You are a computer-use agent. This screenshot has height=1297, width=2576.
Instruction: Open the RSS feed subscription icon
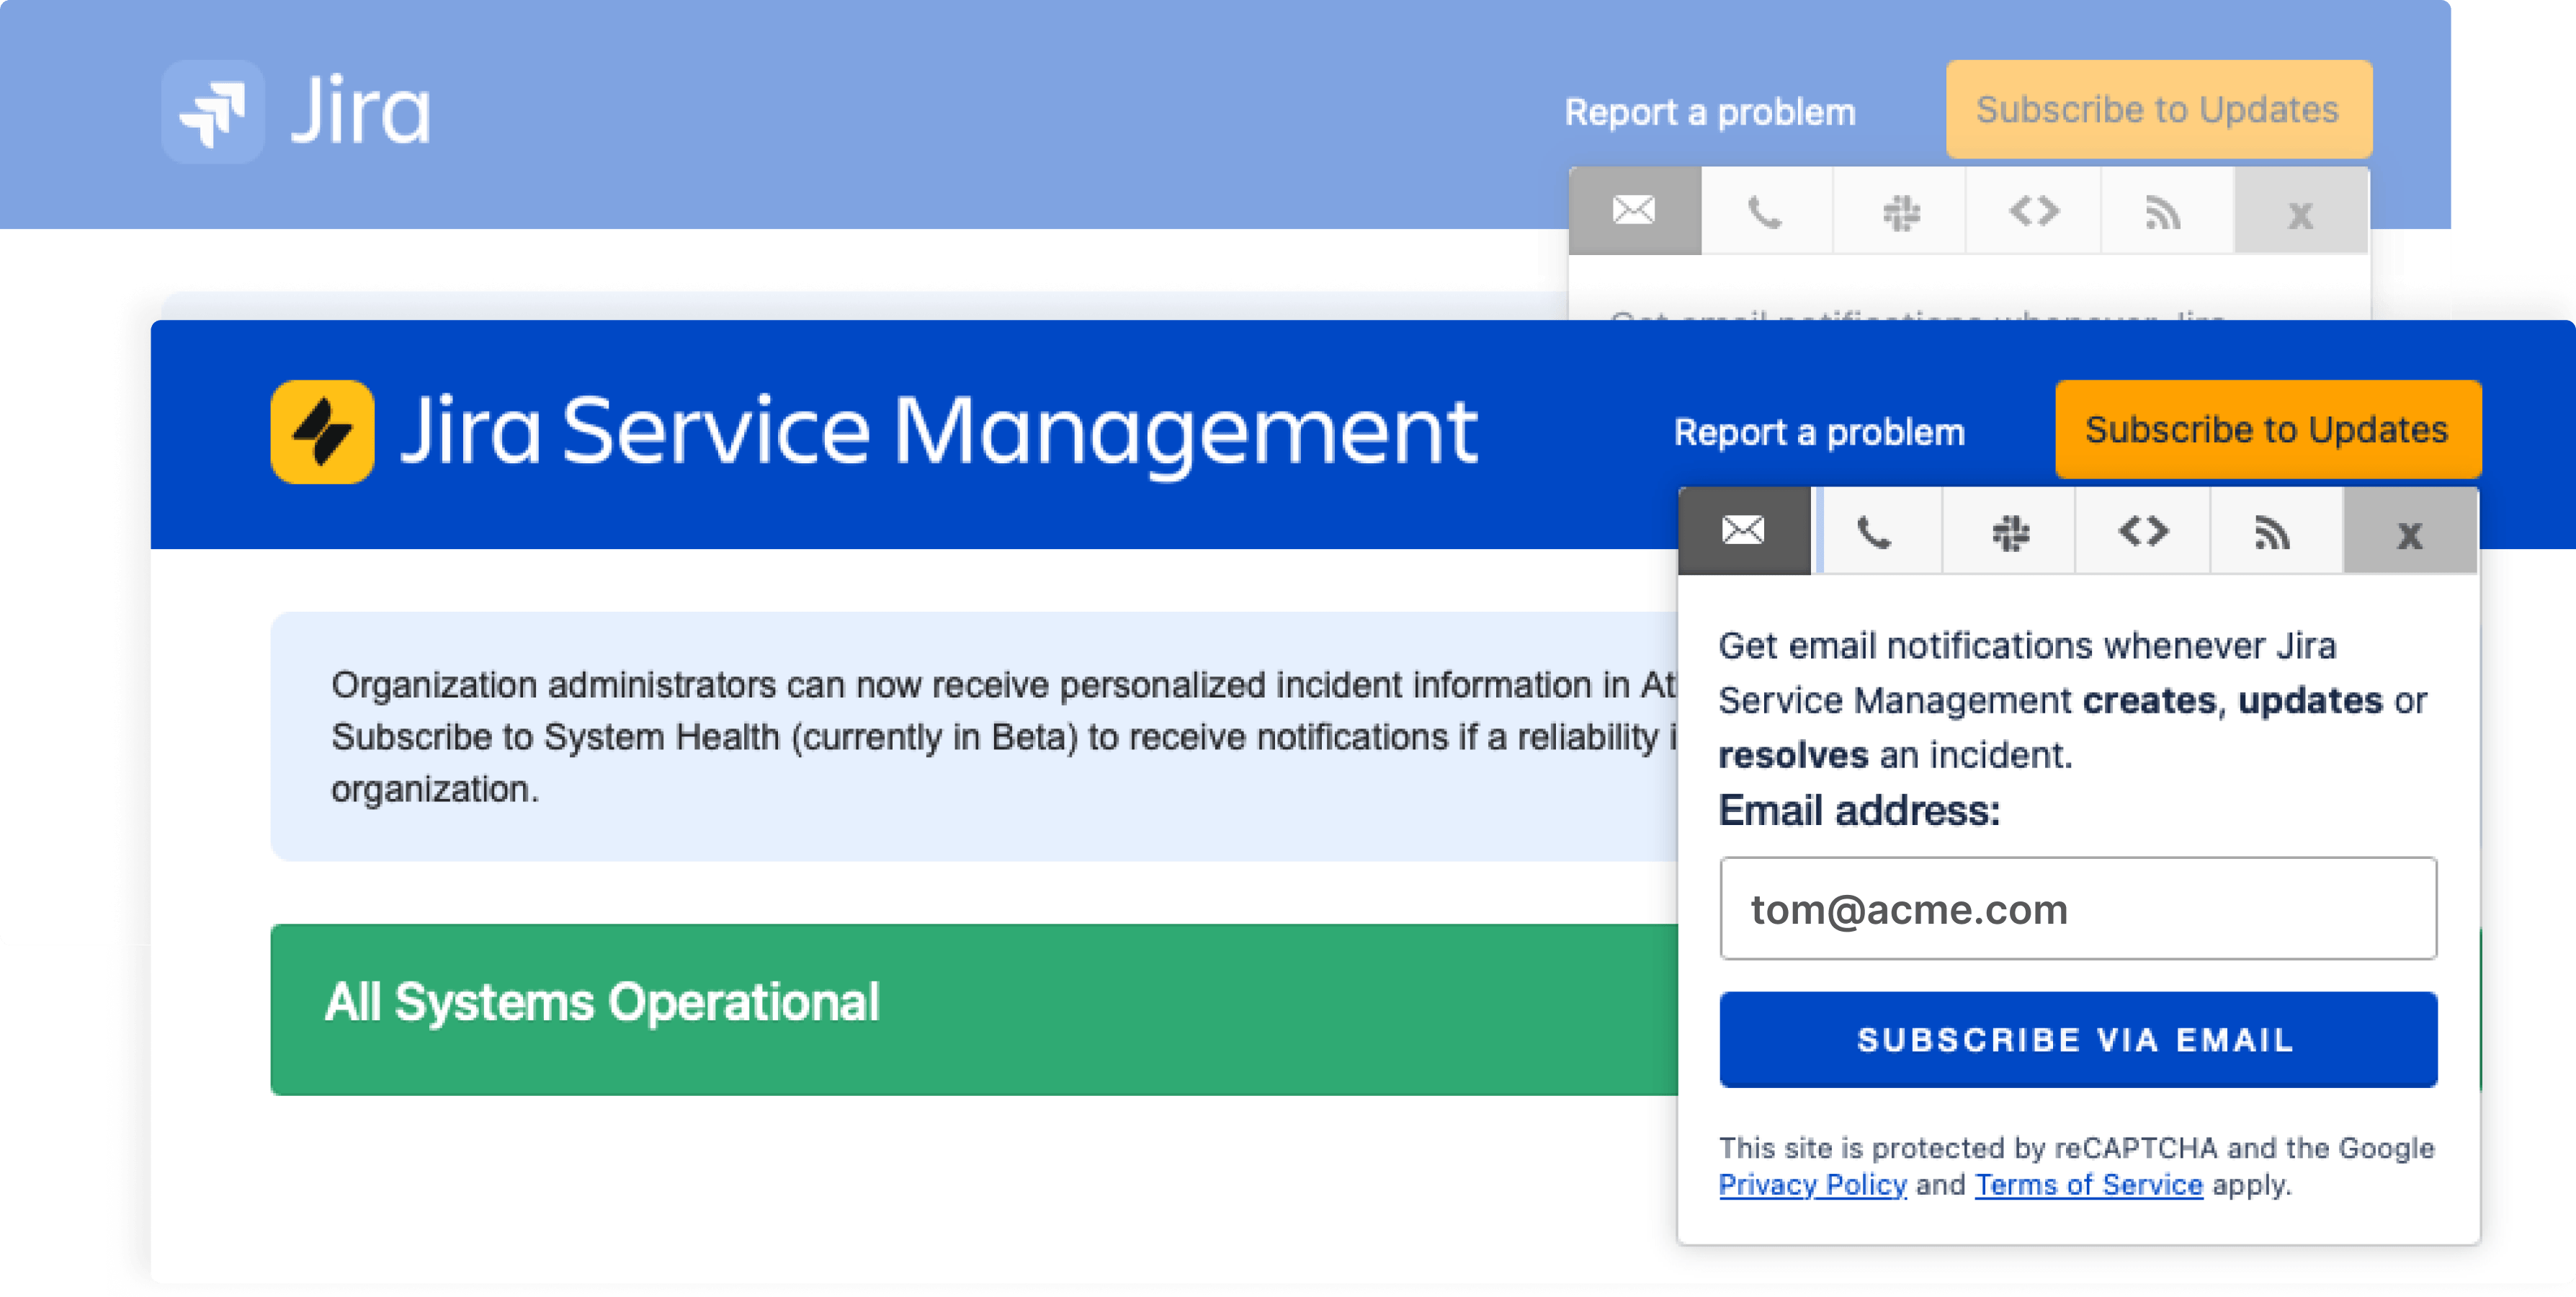[x=2274, y=531]
